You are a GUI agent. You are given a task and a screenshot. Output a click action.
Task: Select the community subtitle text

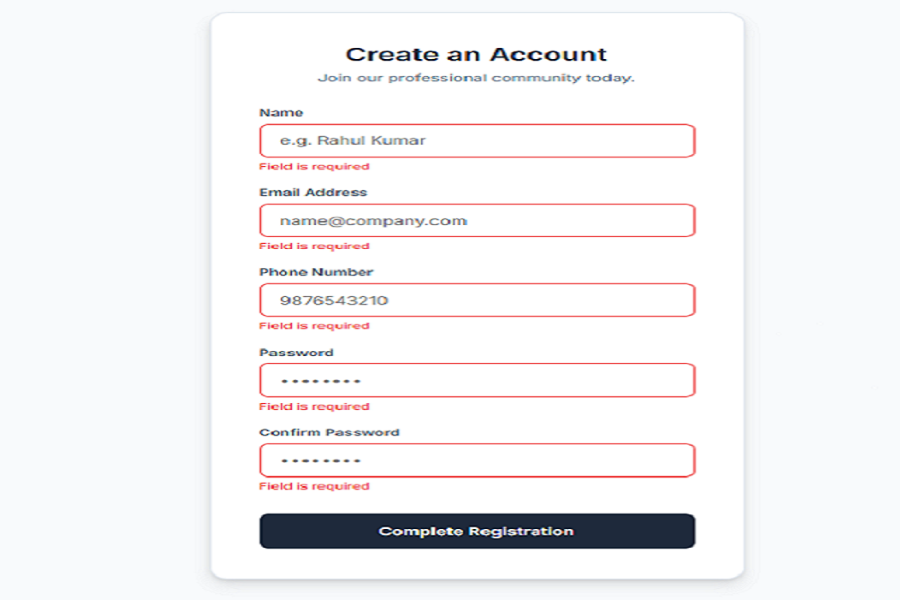click(x=477, y=78)
